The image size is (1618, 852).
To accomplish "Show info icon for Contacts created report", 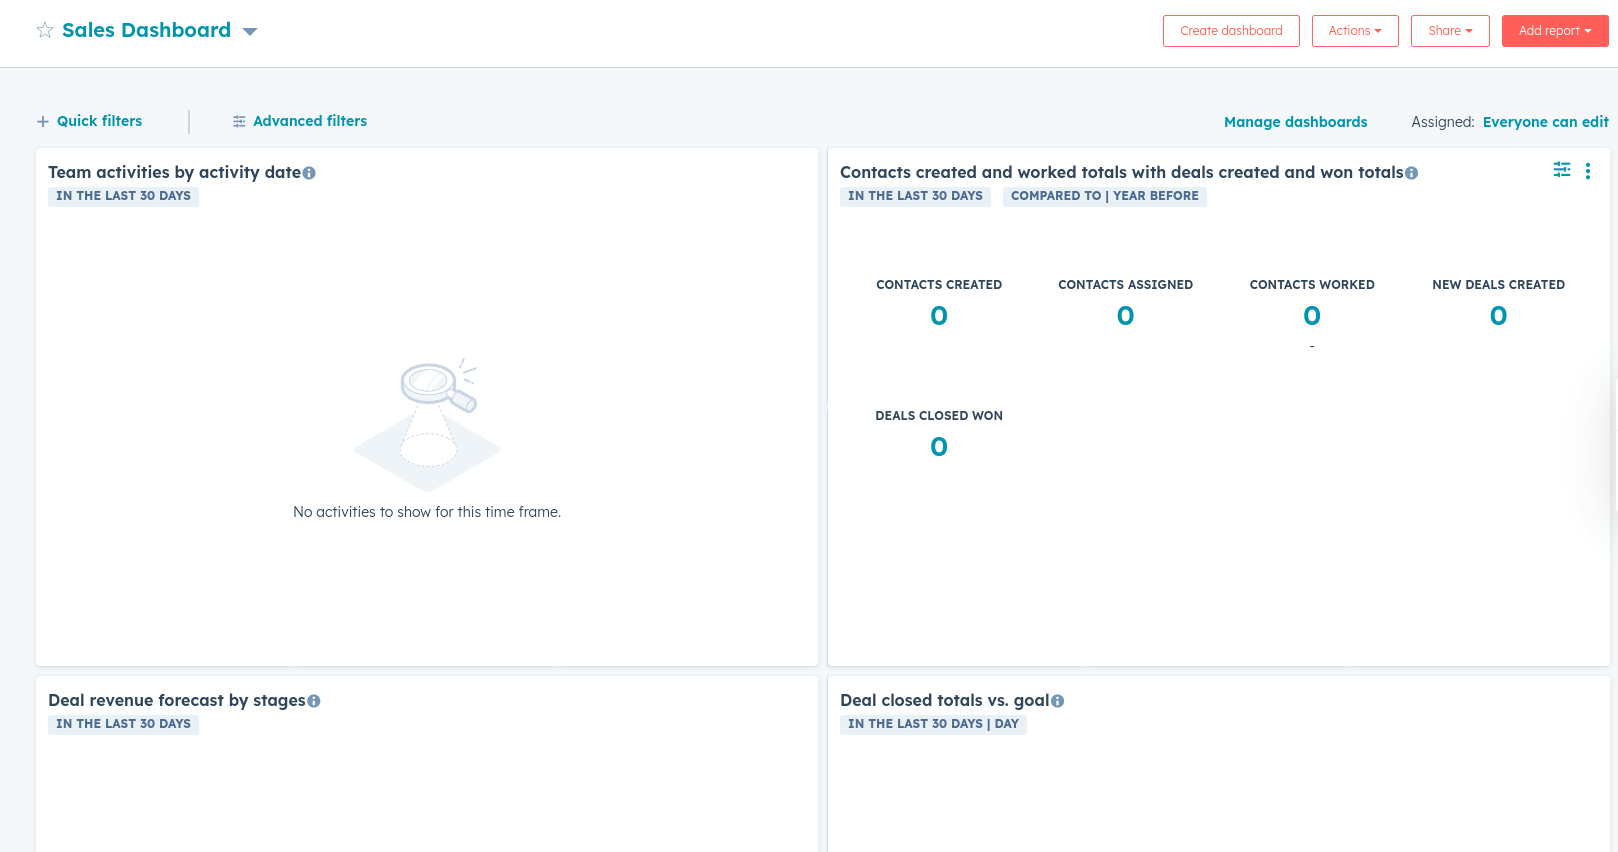I will click(x=1411, y=173).
